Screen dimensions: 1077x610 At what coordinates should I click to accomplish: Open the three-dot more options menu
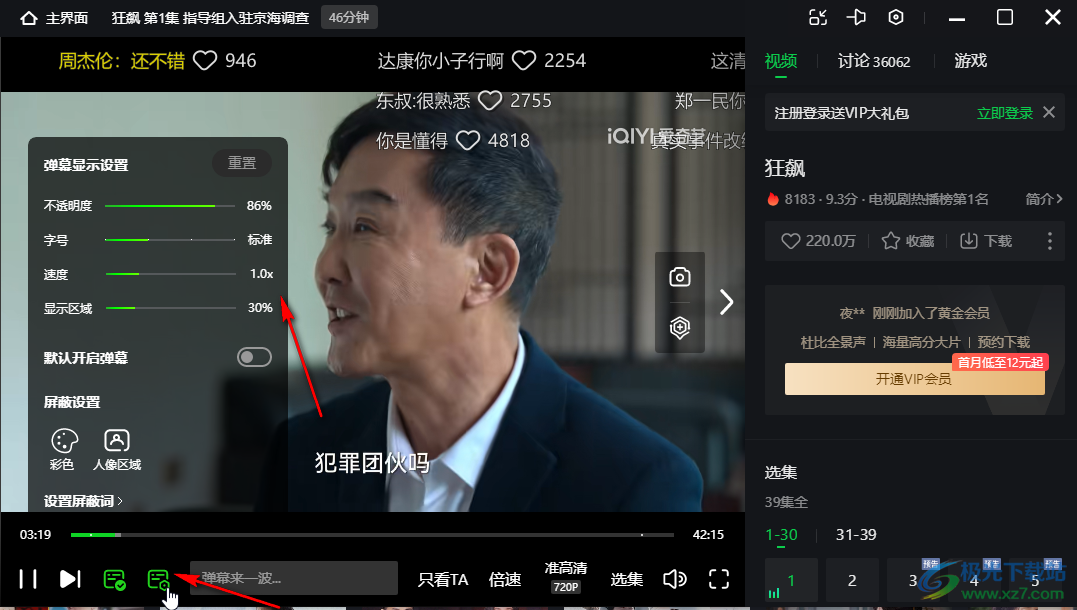click(1050, 241)
